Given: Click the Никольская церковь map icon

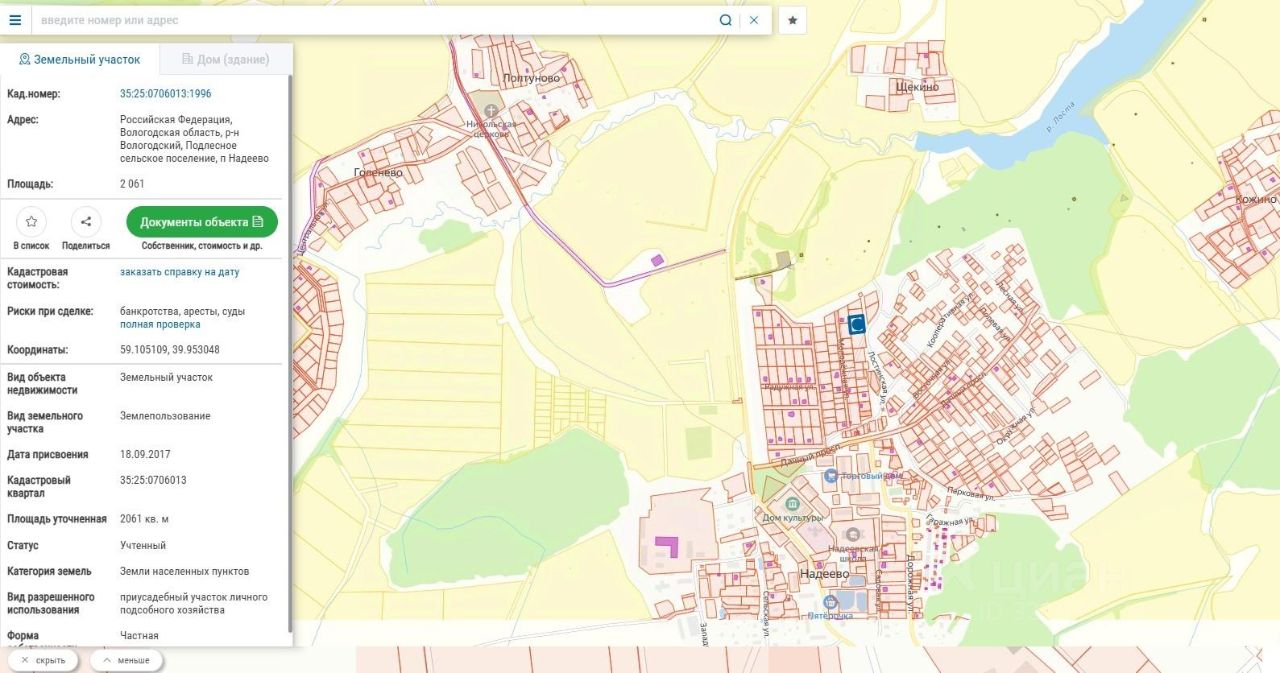Looking at the screenshot, I should click(491, 110).
